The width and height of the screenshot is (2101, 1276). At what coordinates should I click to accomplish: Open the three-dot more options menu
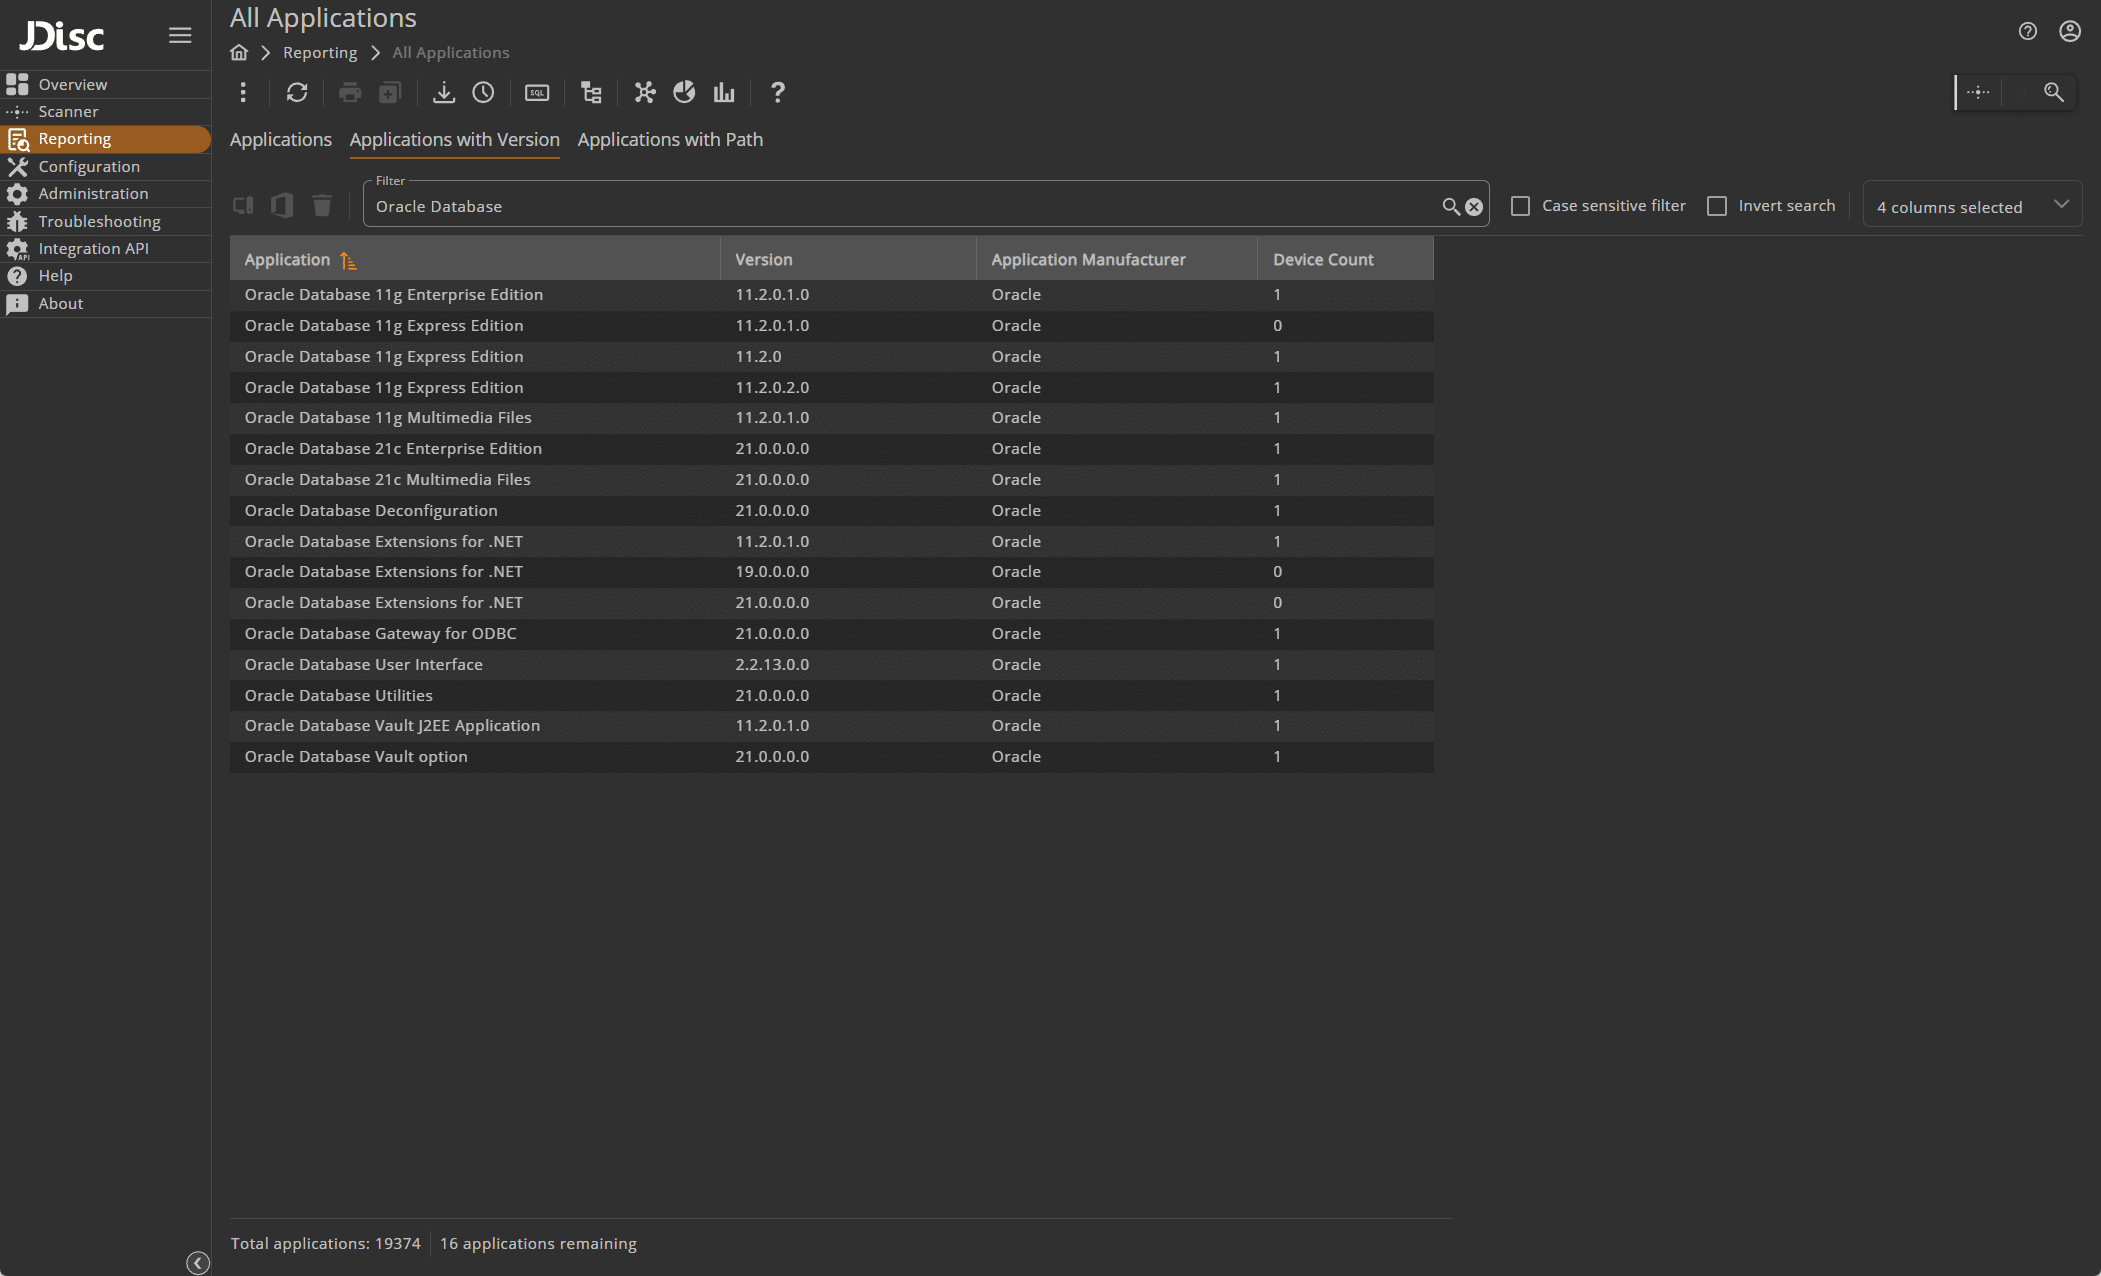coord(243,93)
